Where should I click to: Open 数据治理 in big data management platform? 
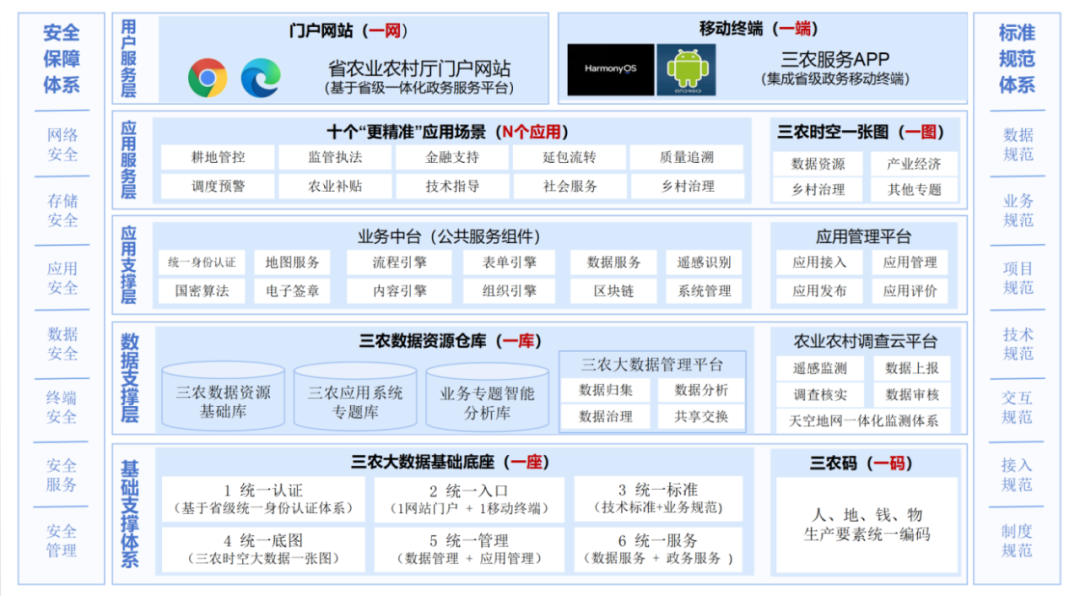[x=605, y=416]
